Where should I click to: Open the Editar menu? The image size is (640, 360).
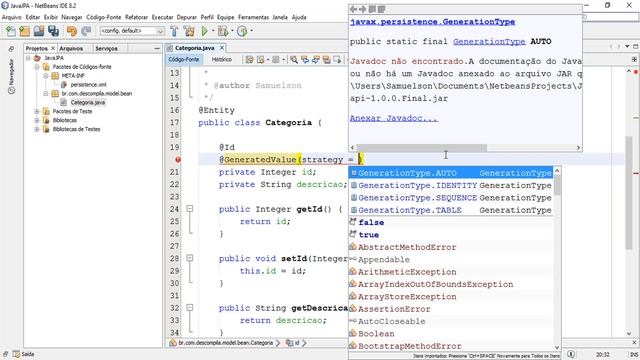[33, 17]
